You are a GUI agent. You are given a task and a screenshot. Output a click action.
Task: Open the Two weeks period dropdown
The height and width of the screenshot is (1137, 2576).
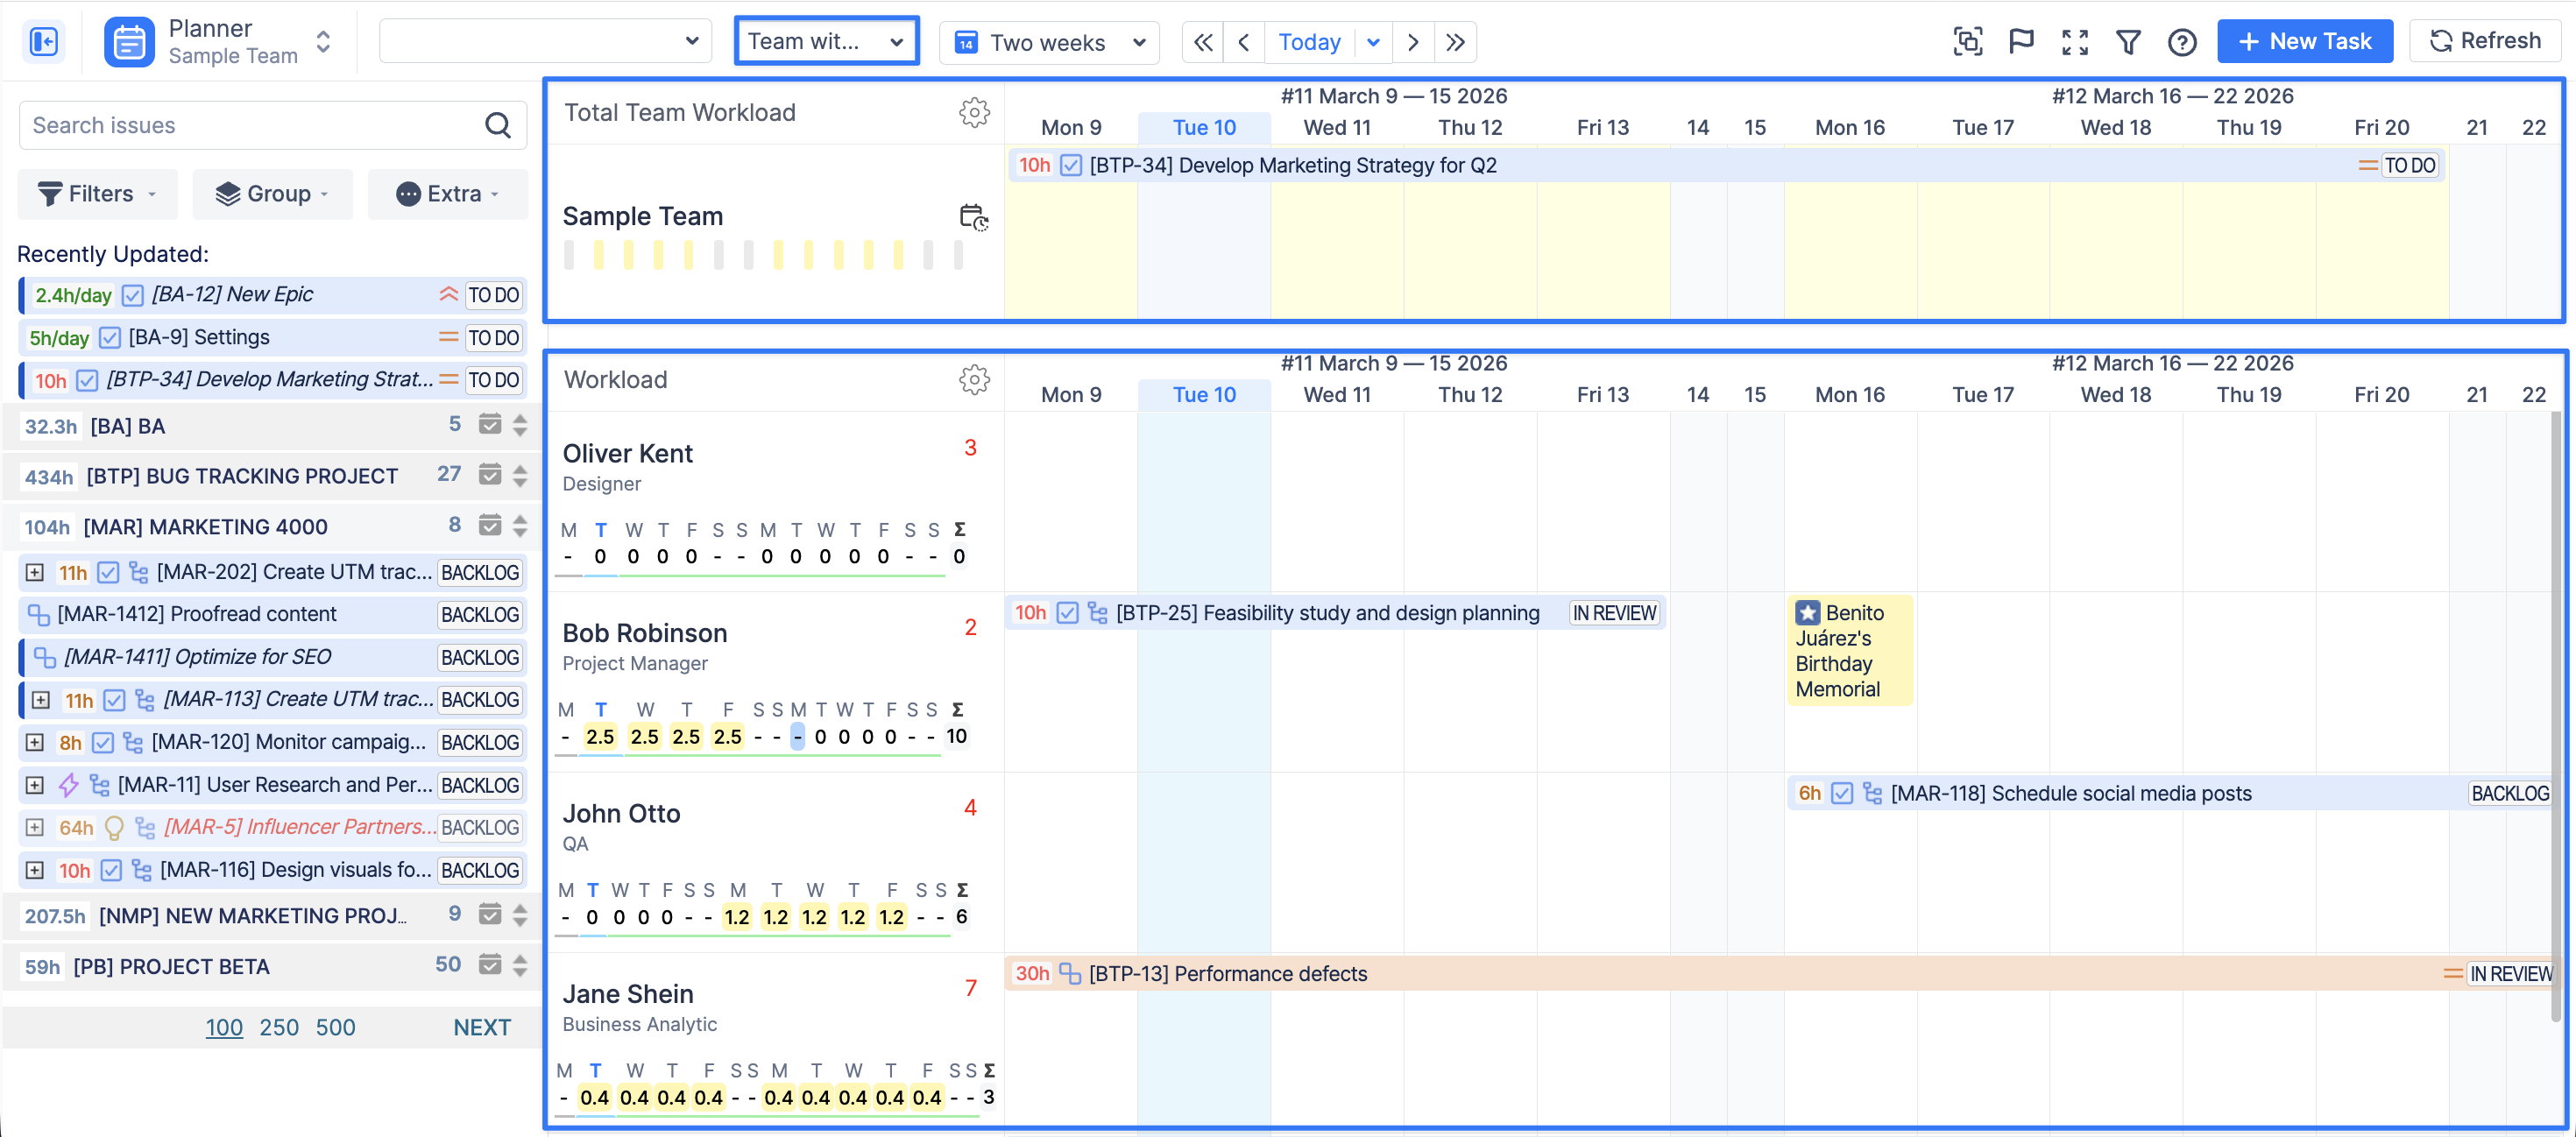point(1049,42)
